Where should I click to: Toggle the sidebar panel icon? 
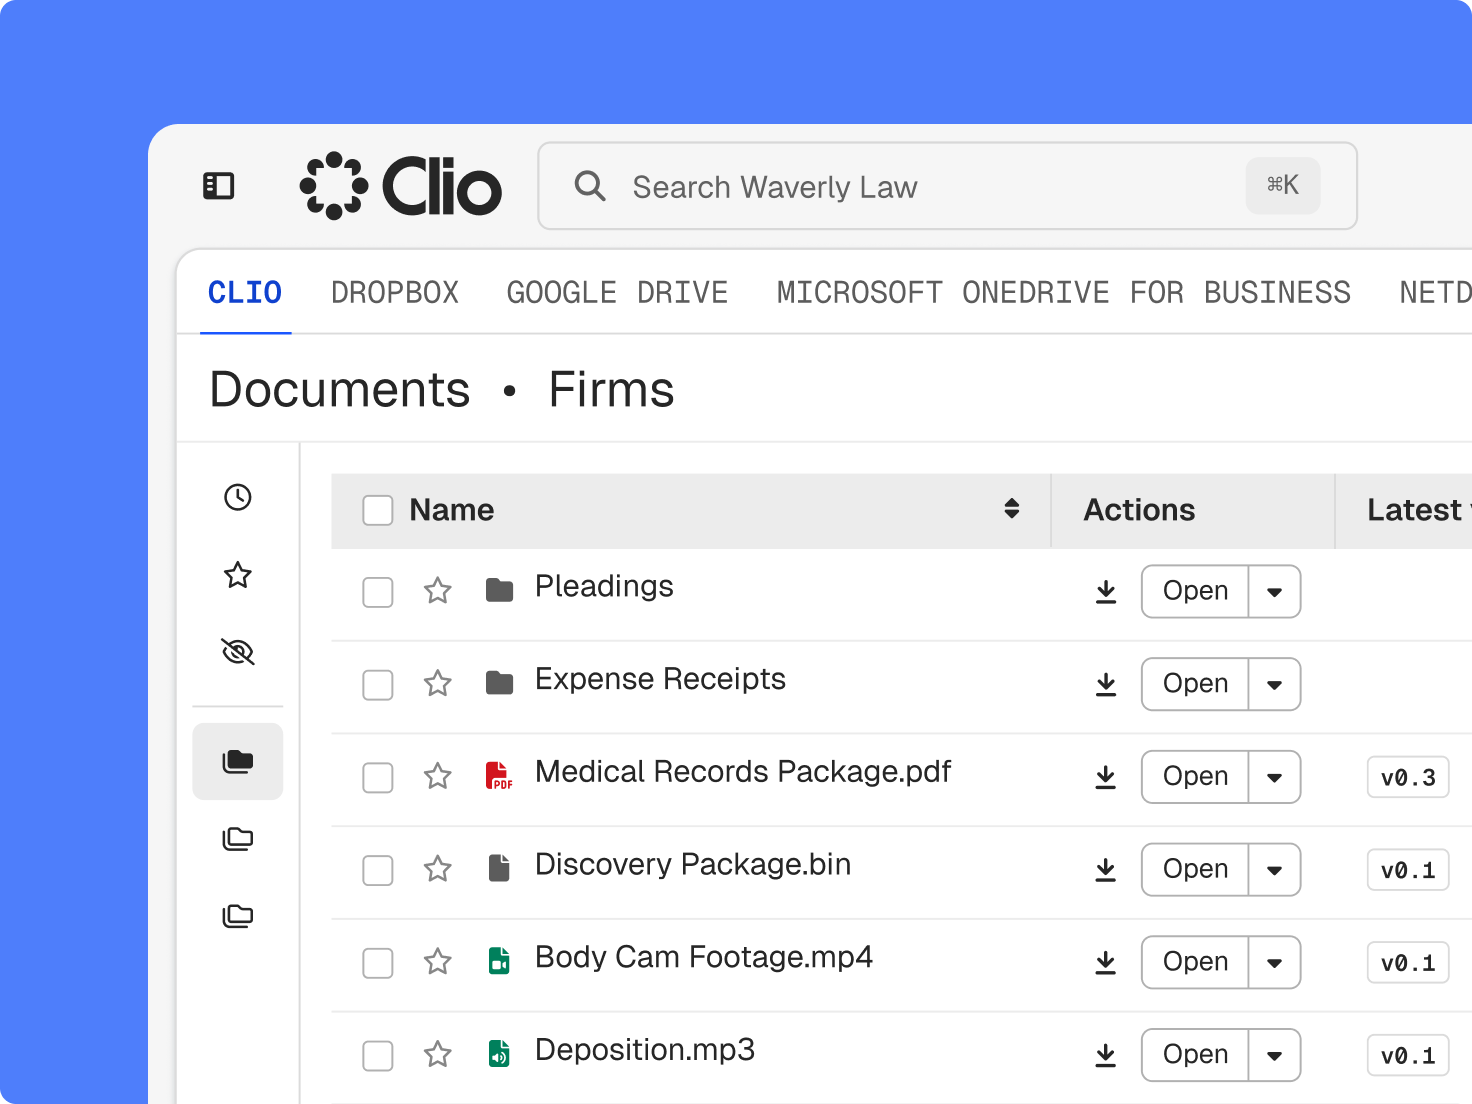click(x=218, y=186)
